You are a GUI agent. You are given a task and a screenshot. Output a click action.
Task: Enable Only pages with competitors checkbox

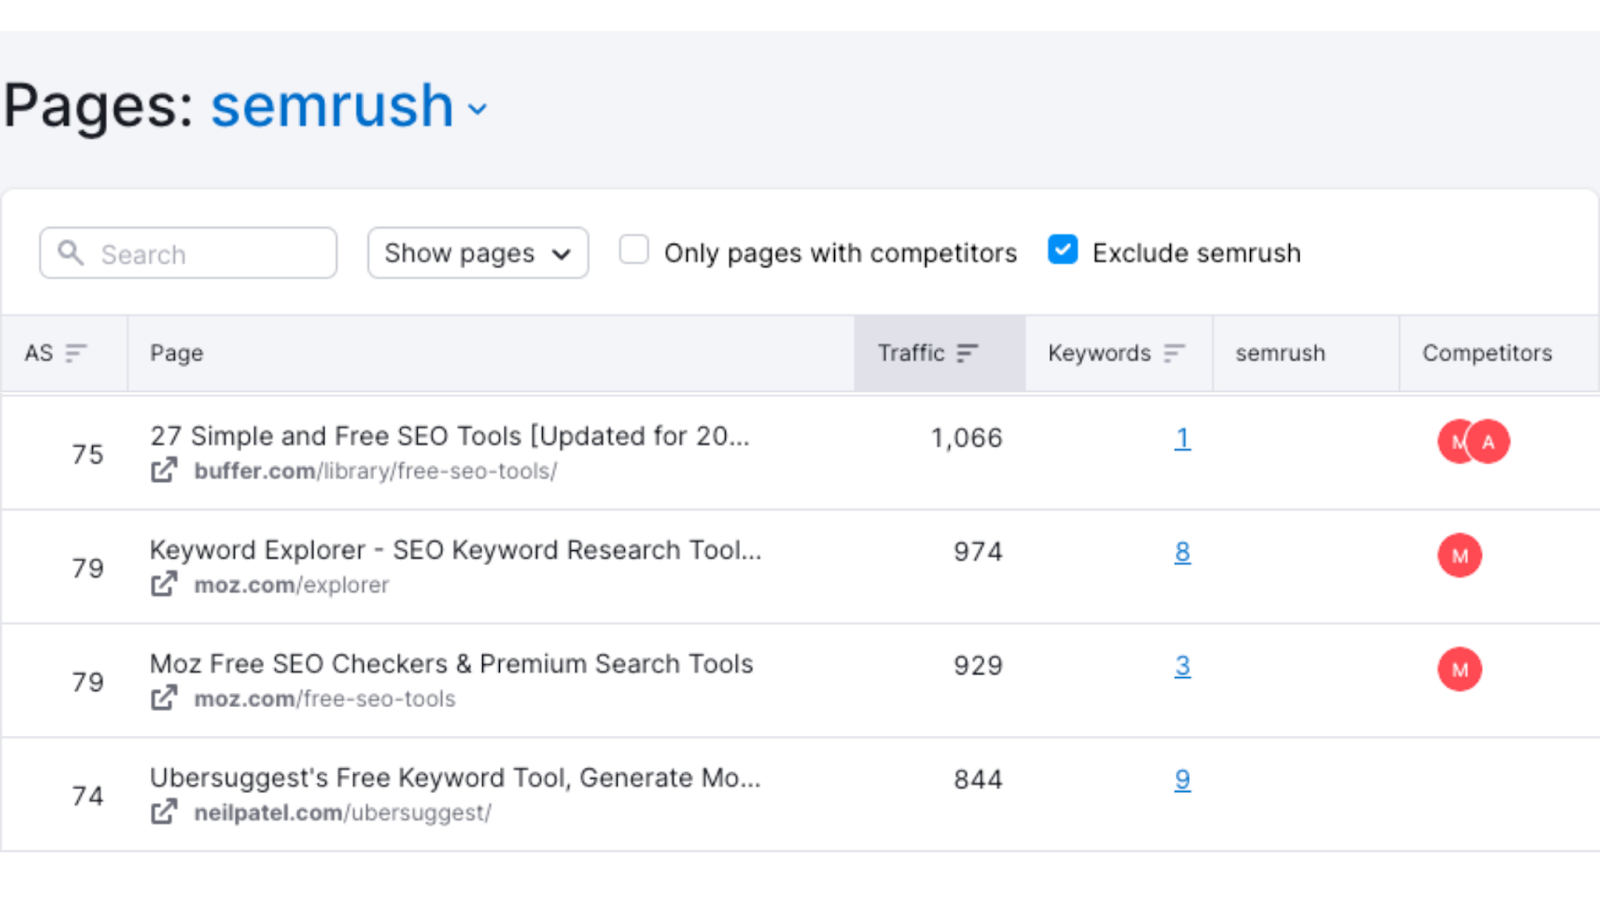(634, 249)
